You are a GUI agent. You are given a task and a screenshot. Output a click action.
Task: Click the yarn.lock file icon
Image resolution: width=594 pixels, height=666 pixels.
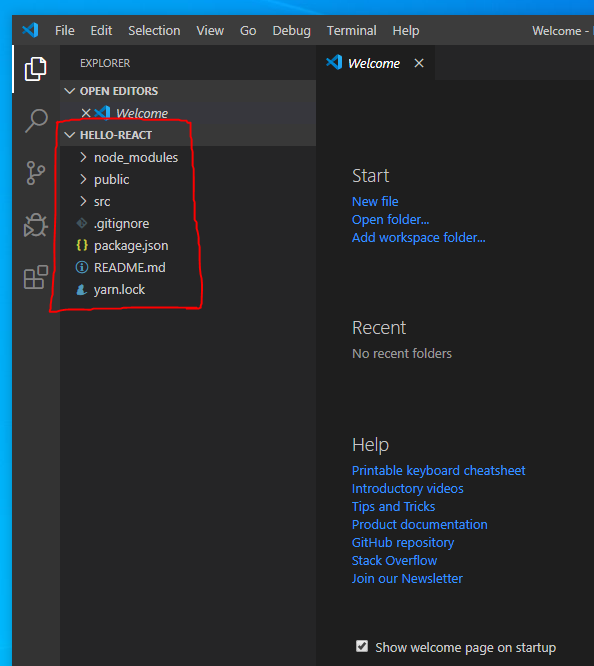[82, 290]
